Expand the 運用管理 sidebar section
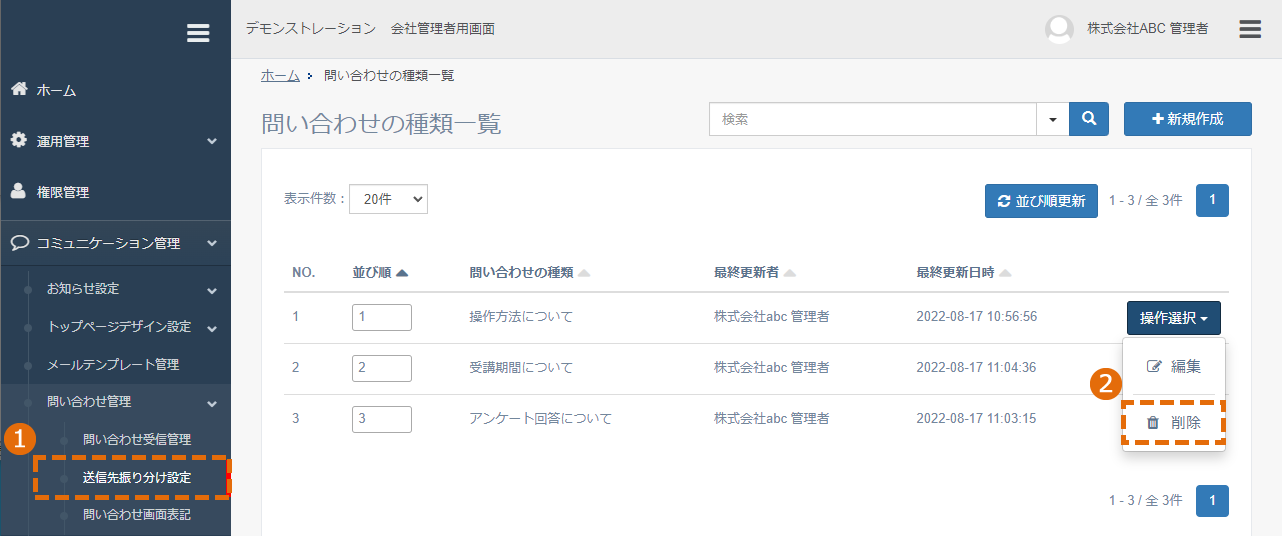 tap(212, 141)
